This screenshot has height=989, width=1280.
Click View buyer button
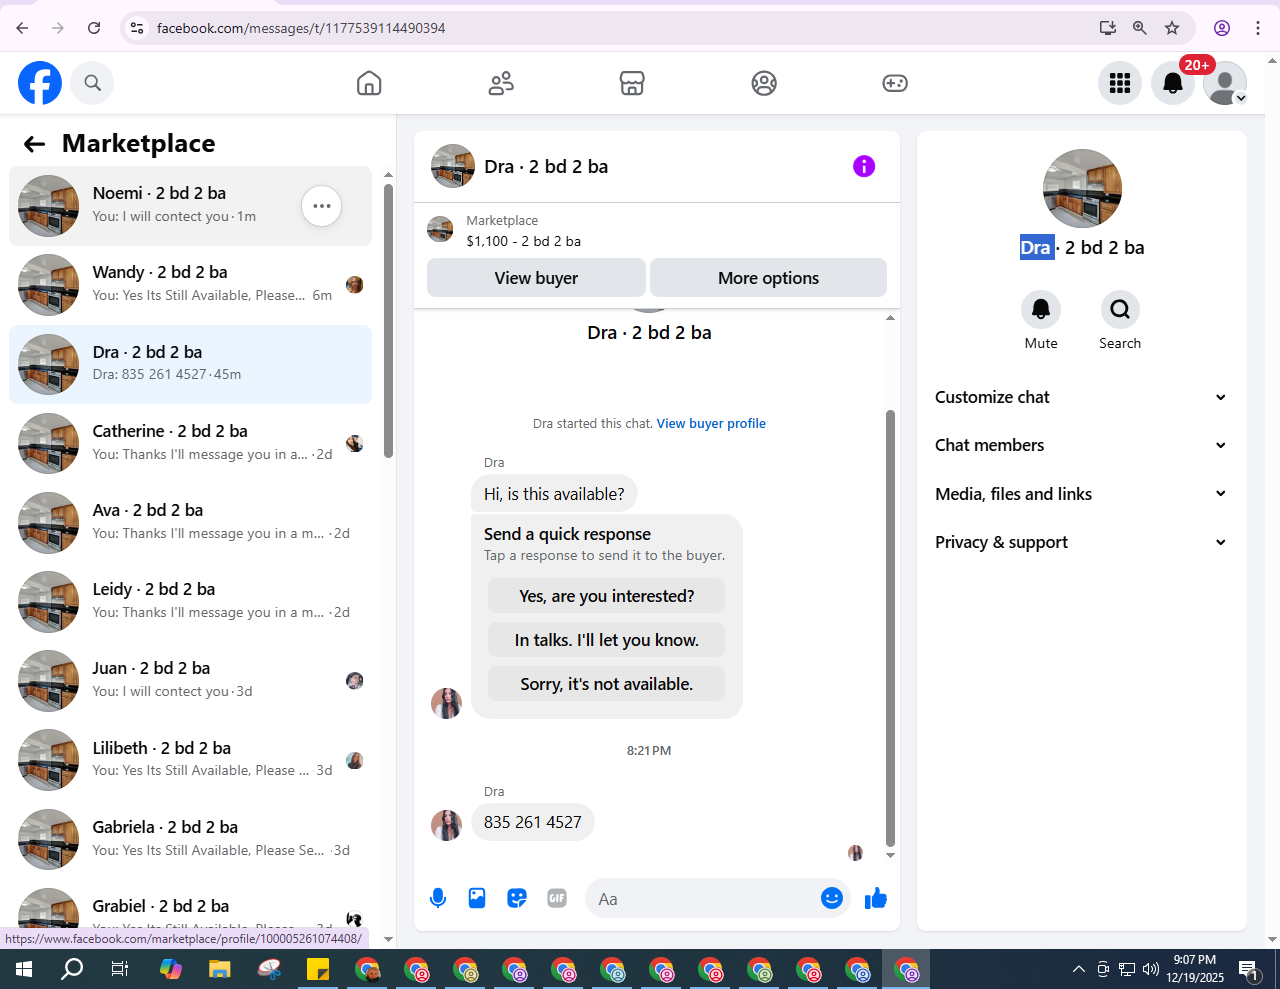click(536, 278)
